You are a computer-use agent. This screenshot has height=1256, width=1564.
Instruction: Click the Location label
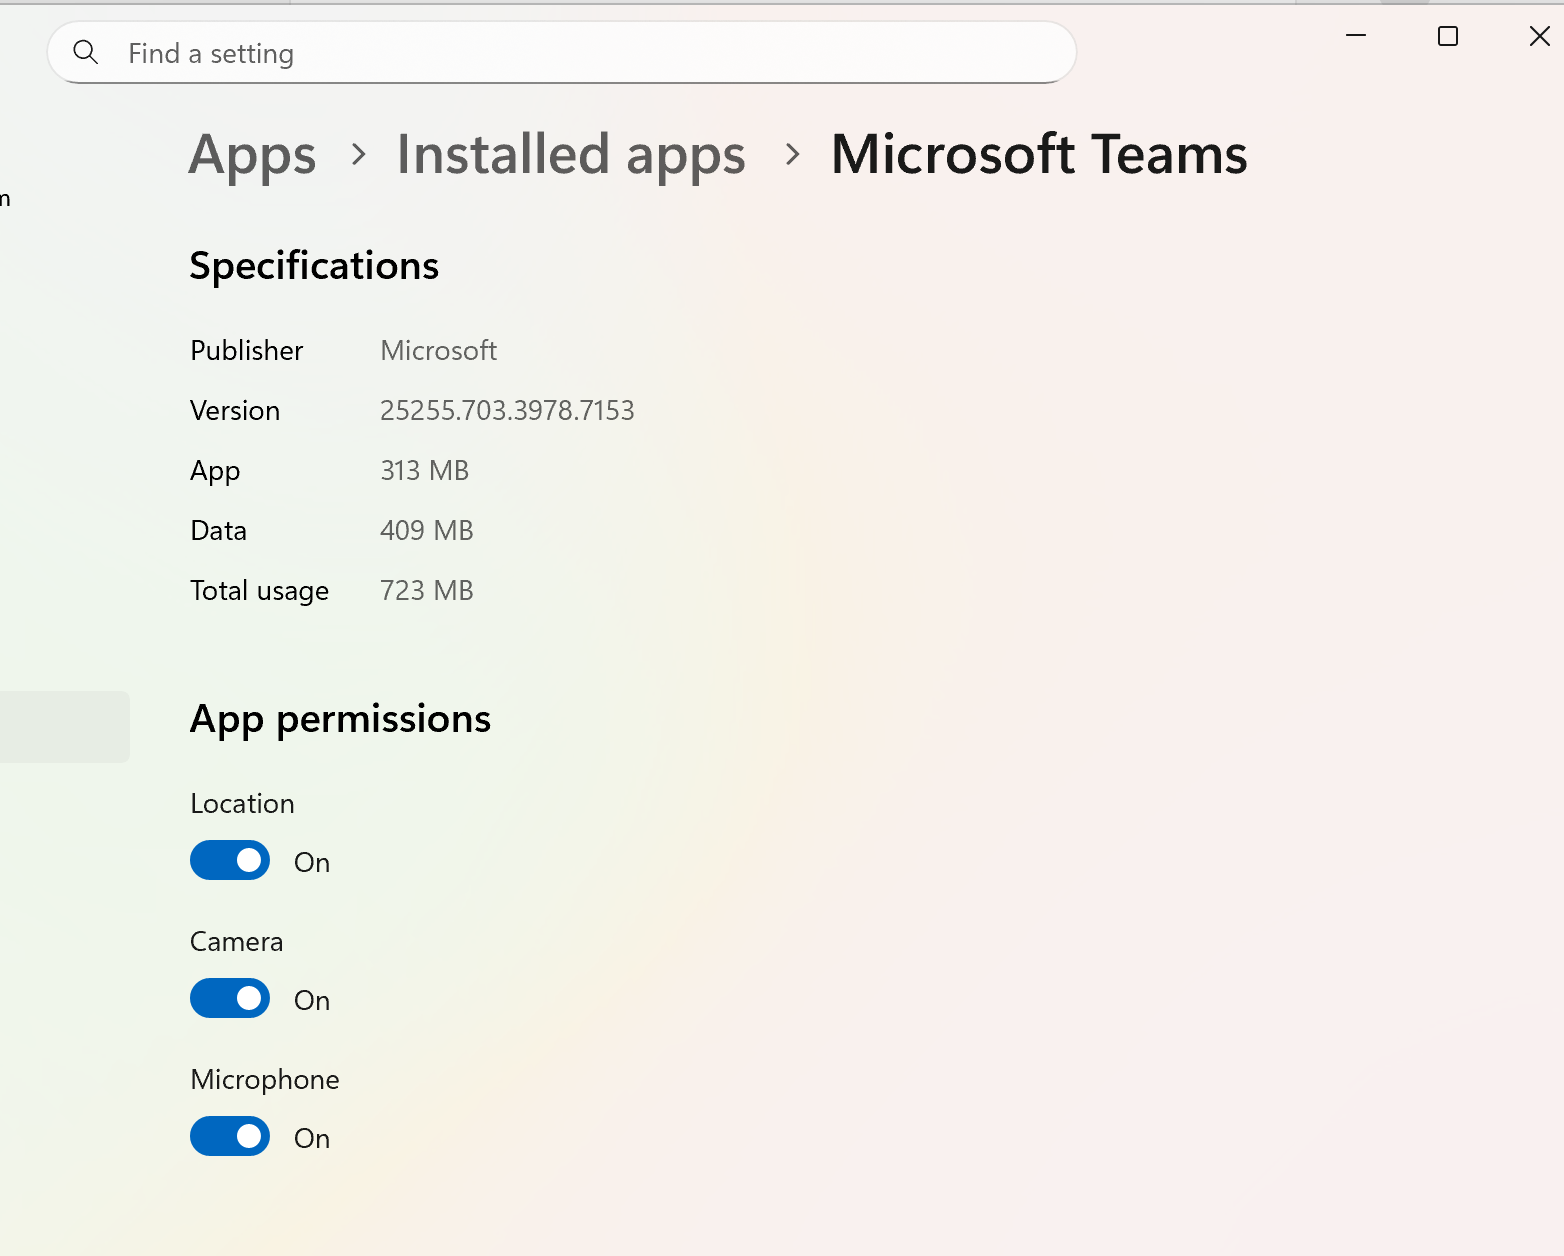click(242, 804)
